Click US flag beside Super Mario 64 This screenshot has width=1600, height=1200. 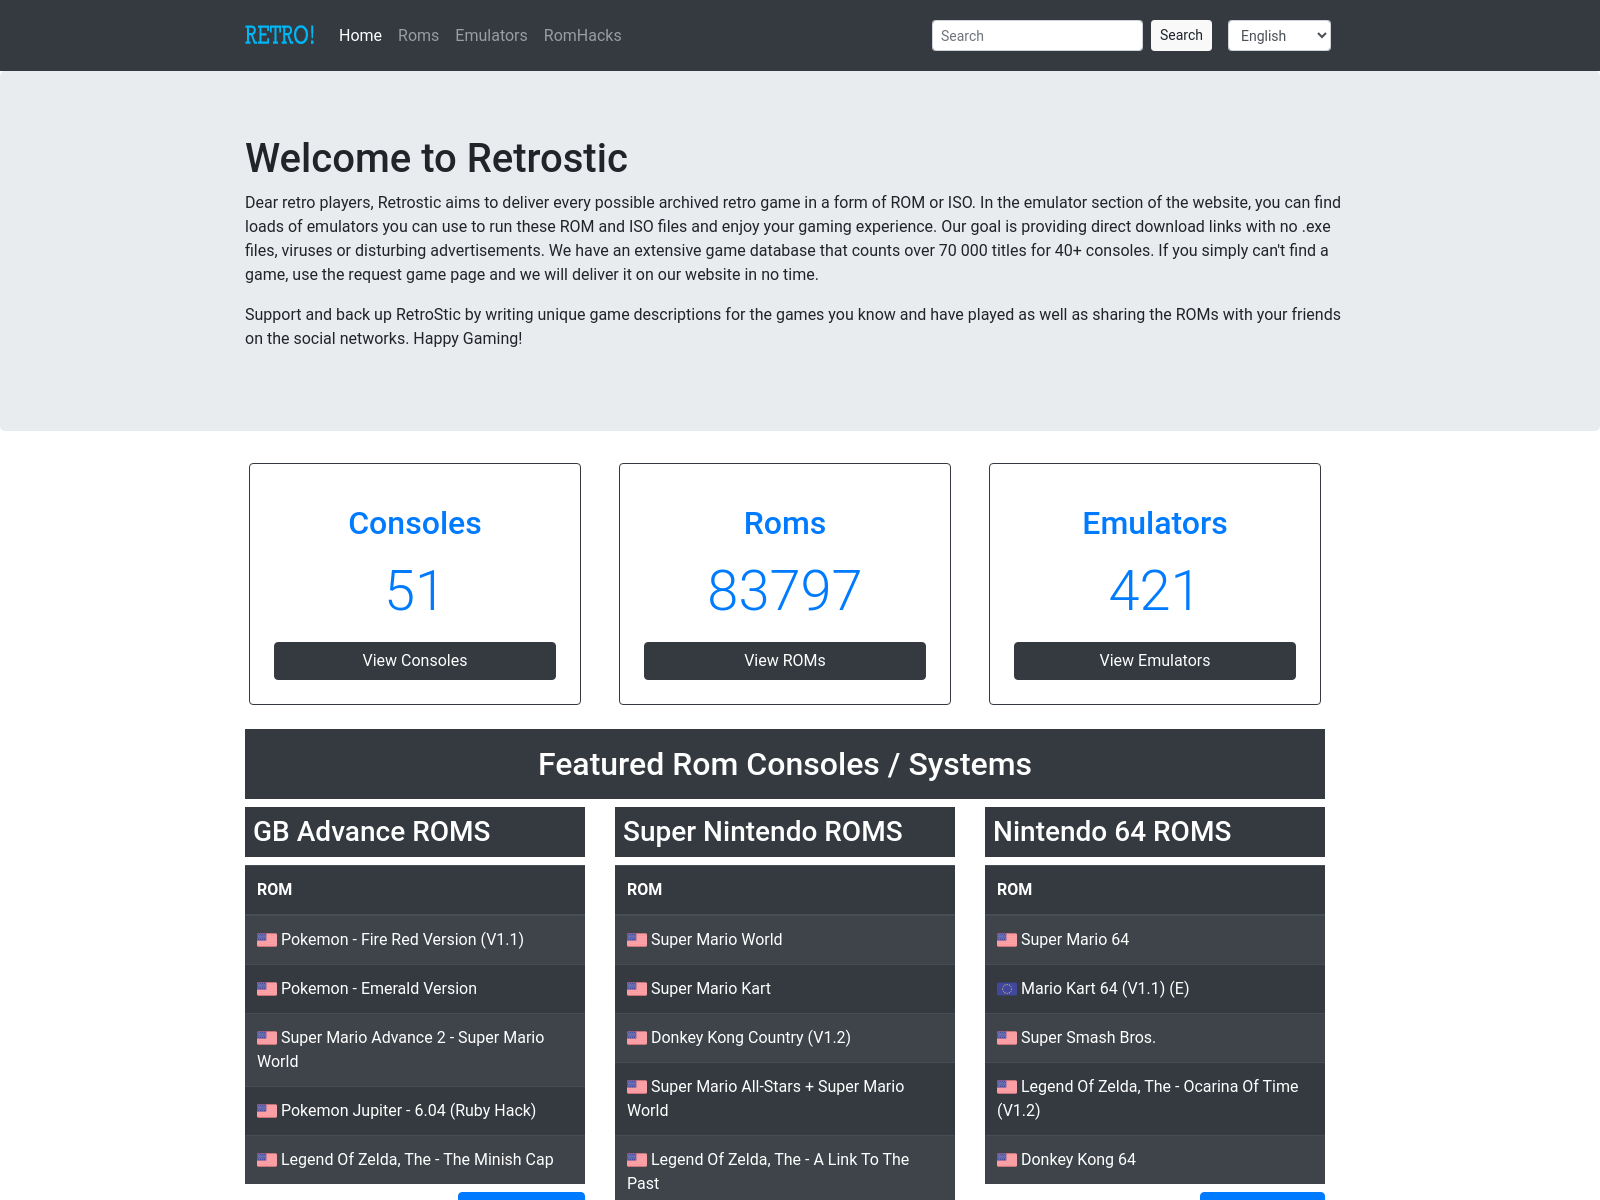(x=1007, y=940)
